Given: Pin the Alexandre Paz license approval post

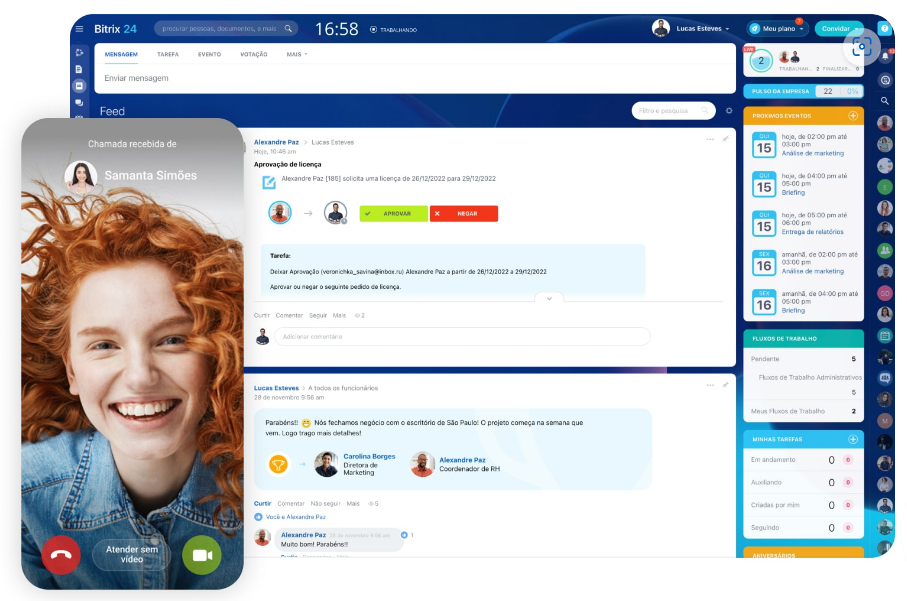Looking at the screenshot, I should (726, 139).
